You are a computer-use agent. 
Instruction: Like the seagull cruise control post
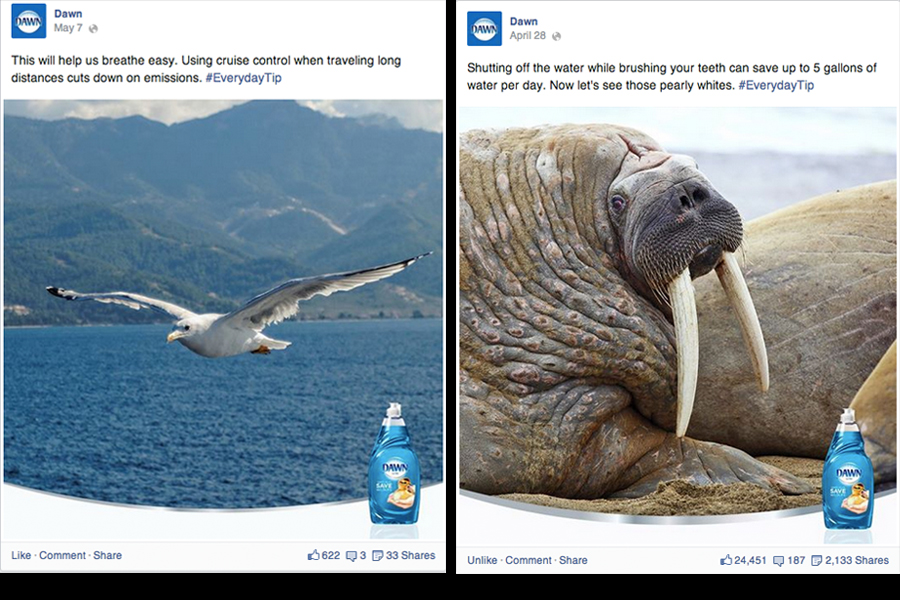pos(21,555)
